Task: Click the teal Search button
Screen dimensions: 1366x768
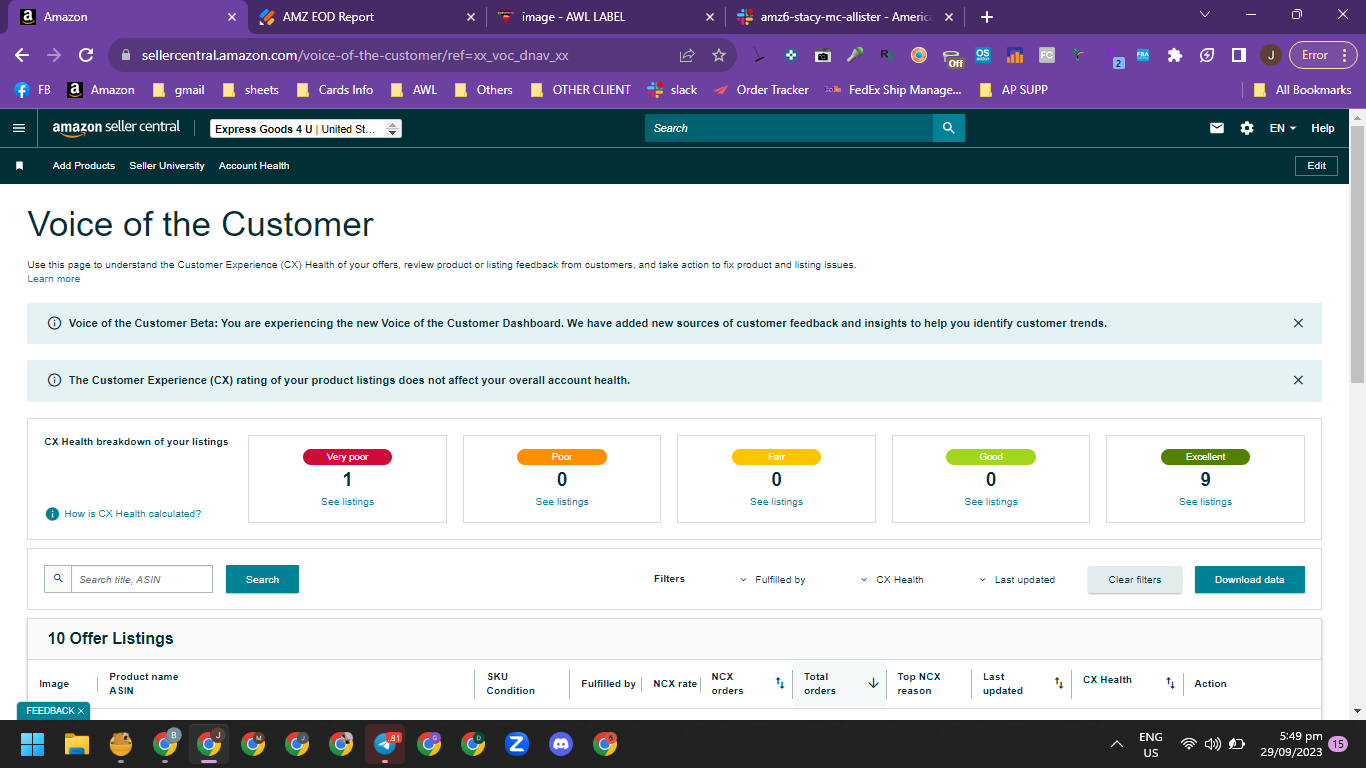Action: pyautogui.click(x=262, y=580)
